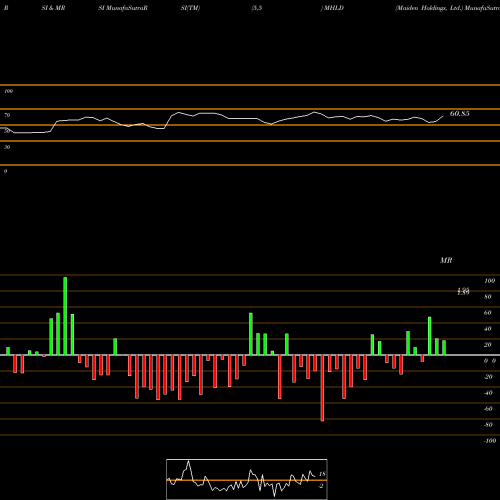Click the '(5,5' parameter text in header
Image resolution: width=500 pixels, height=500 pixels.
tap(257, 8)
